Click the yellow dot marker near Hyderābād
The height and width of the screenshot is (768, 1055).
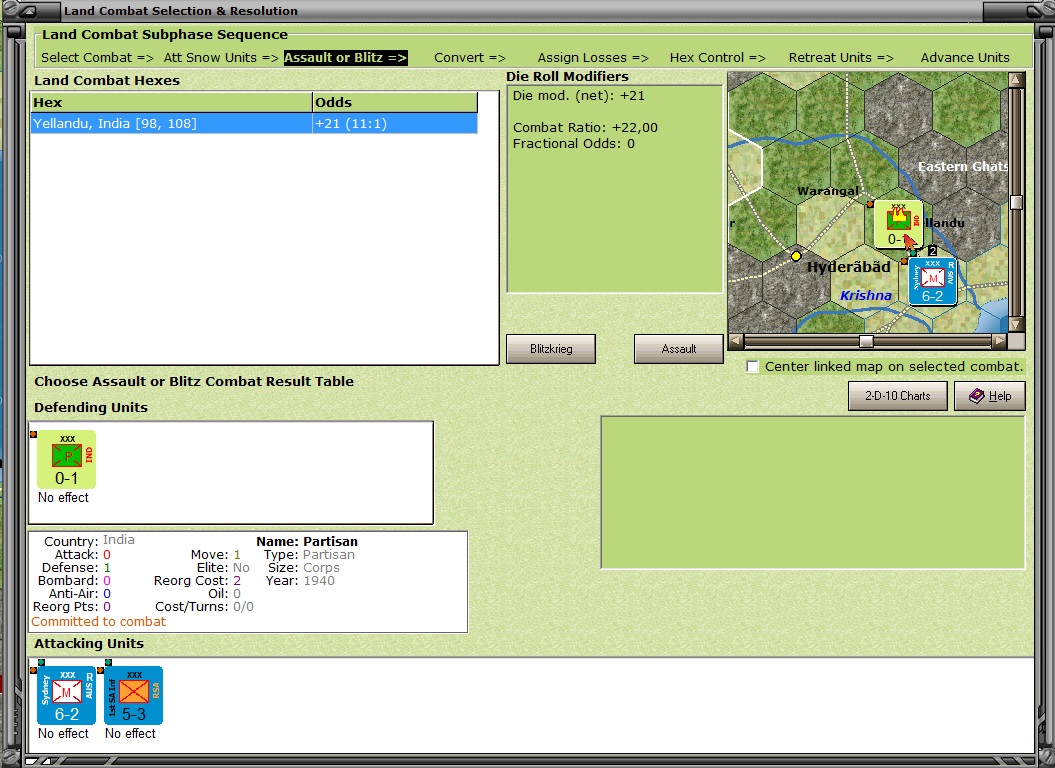point(796,256)
